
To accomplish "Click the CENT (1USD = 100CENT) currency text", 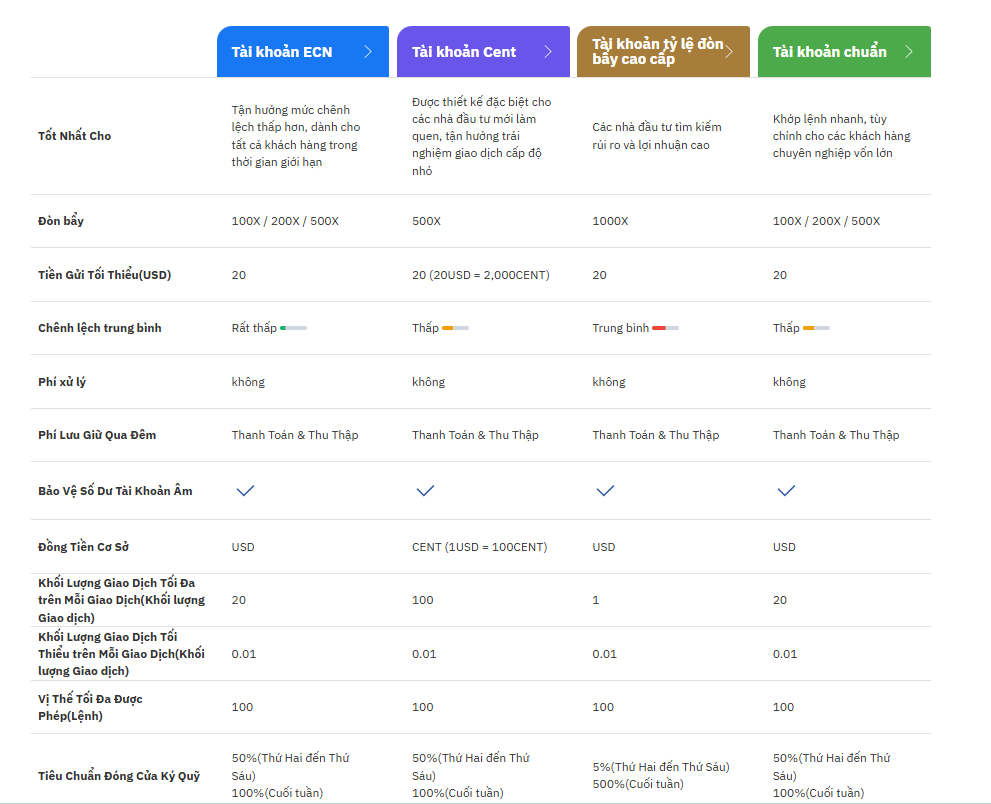I will pos(479,547).
